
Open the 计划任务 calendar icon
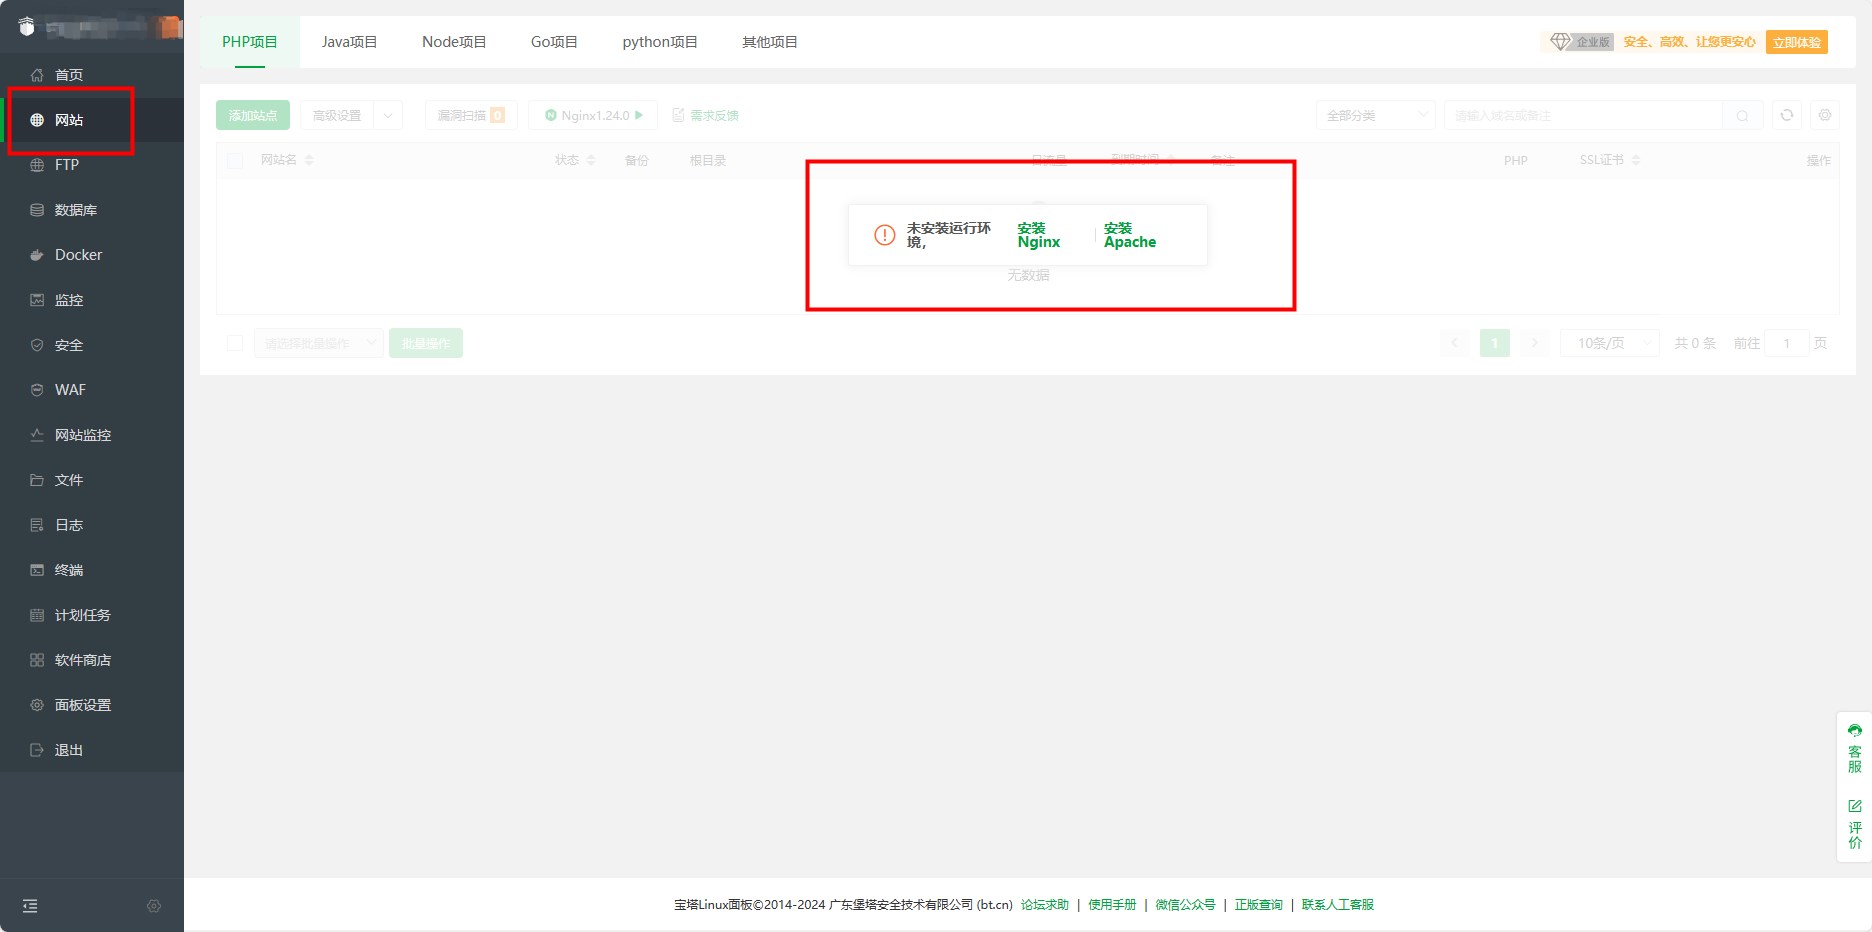[x=37, y=615]
